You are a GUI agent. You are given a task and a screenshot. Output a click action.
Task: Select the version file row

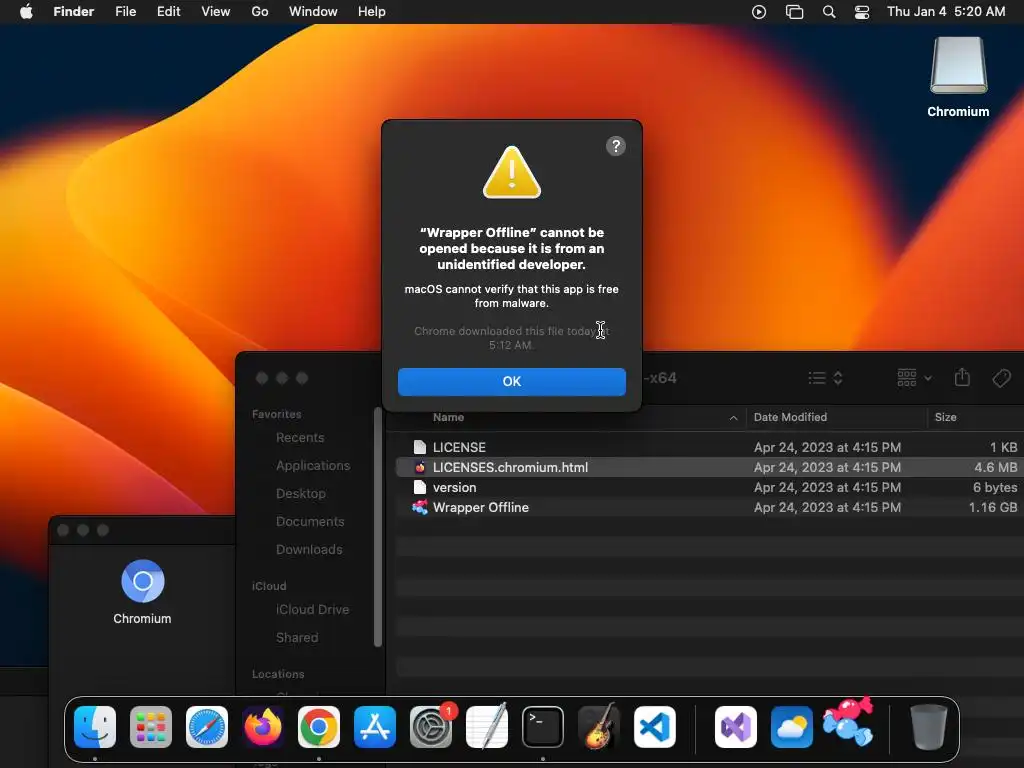(x=709, y=487)
